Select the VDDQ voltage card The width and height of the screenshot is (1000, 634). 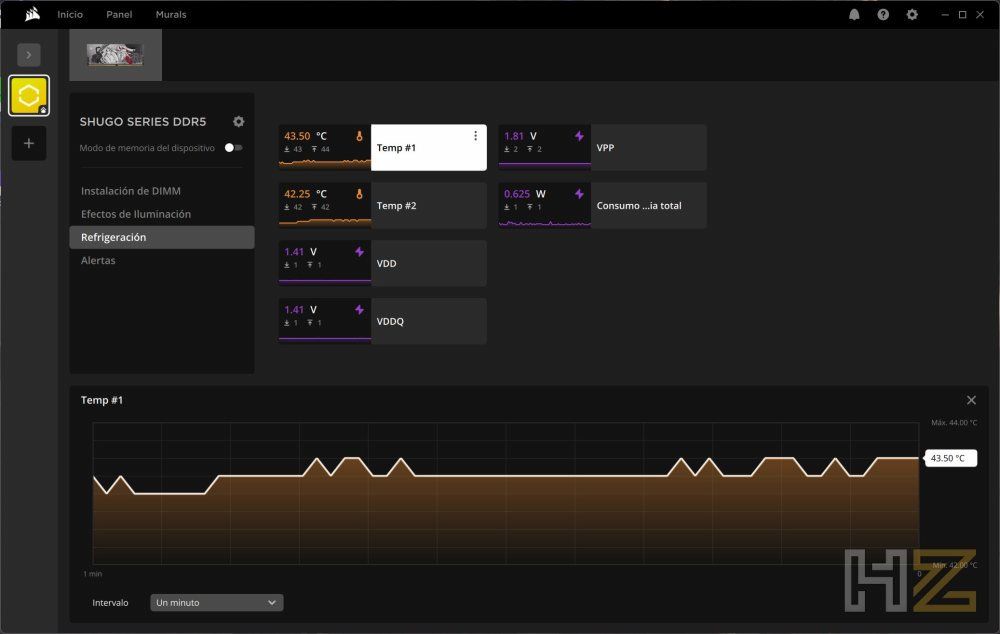tap(383, 321)
